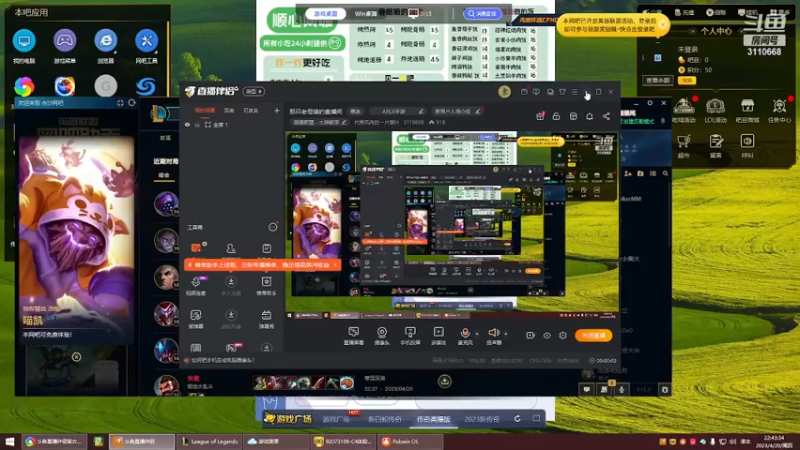Open 任务中心 icon in right panel
The height and width of the screenshot is (450, 800).
(x=779, y=110)
